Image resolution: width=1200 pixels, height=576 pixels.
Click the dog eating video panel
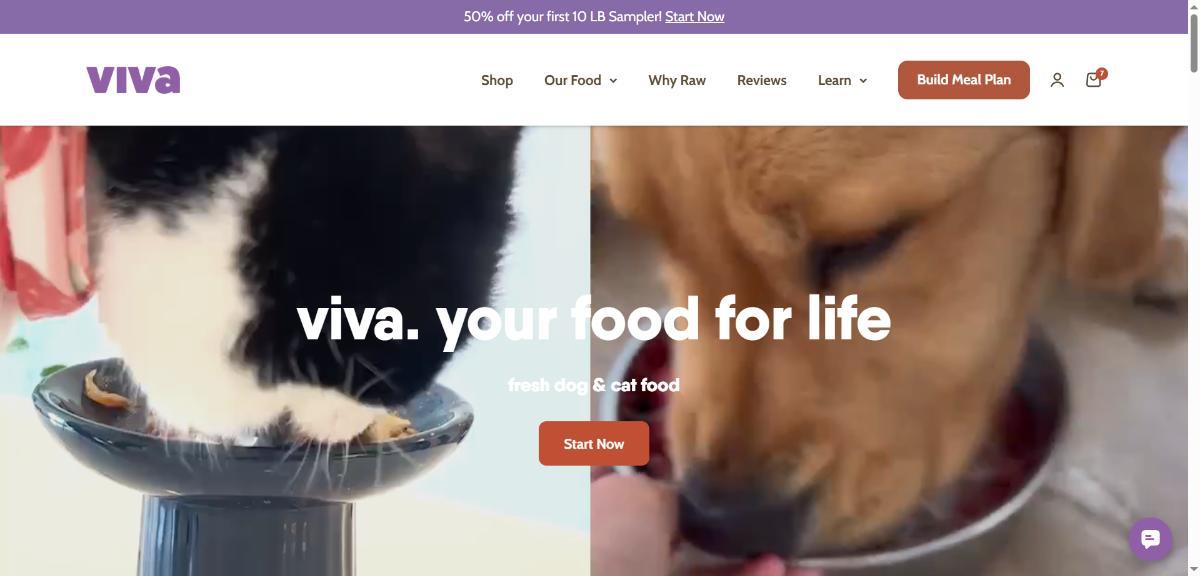tap(889, 350)
